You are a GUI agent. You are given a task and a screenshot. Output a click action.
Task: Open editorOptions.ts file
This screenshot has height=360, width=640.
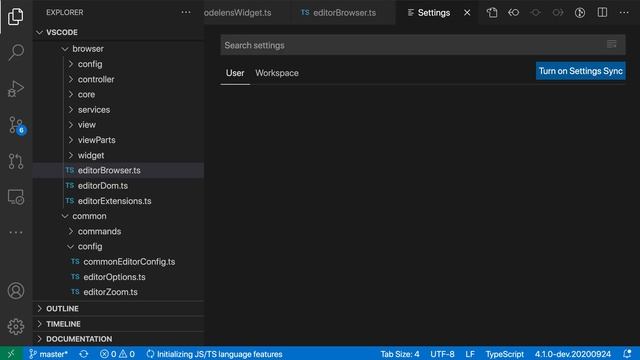118,277
